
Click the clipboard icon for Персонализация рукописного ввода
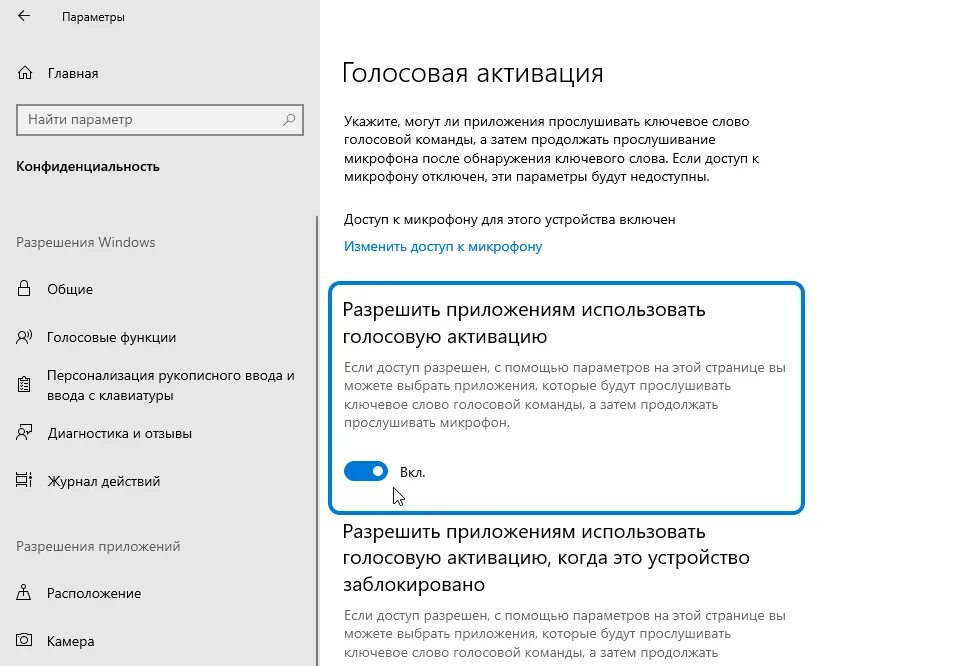(x=24, y=385)
